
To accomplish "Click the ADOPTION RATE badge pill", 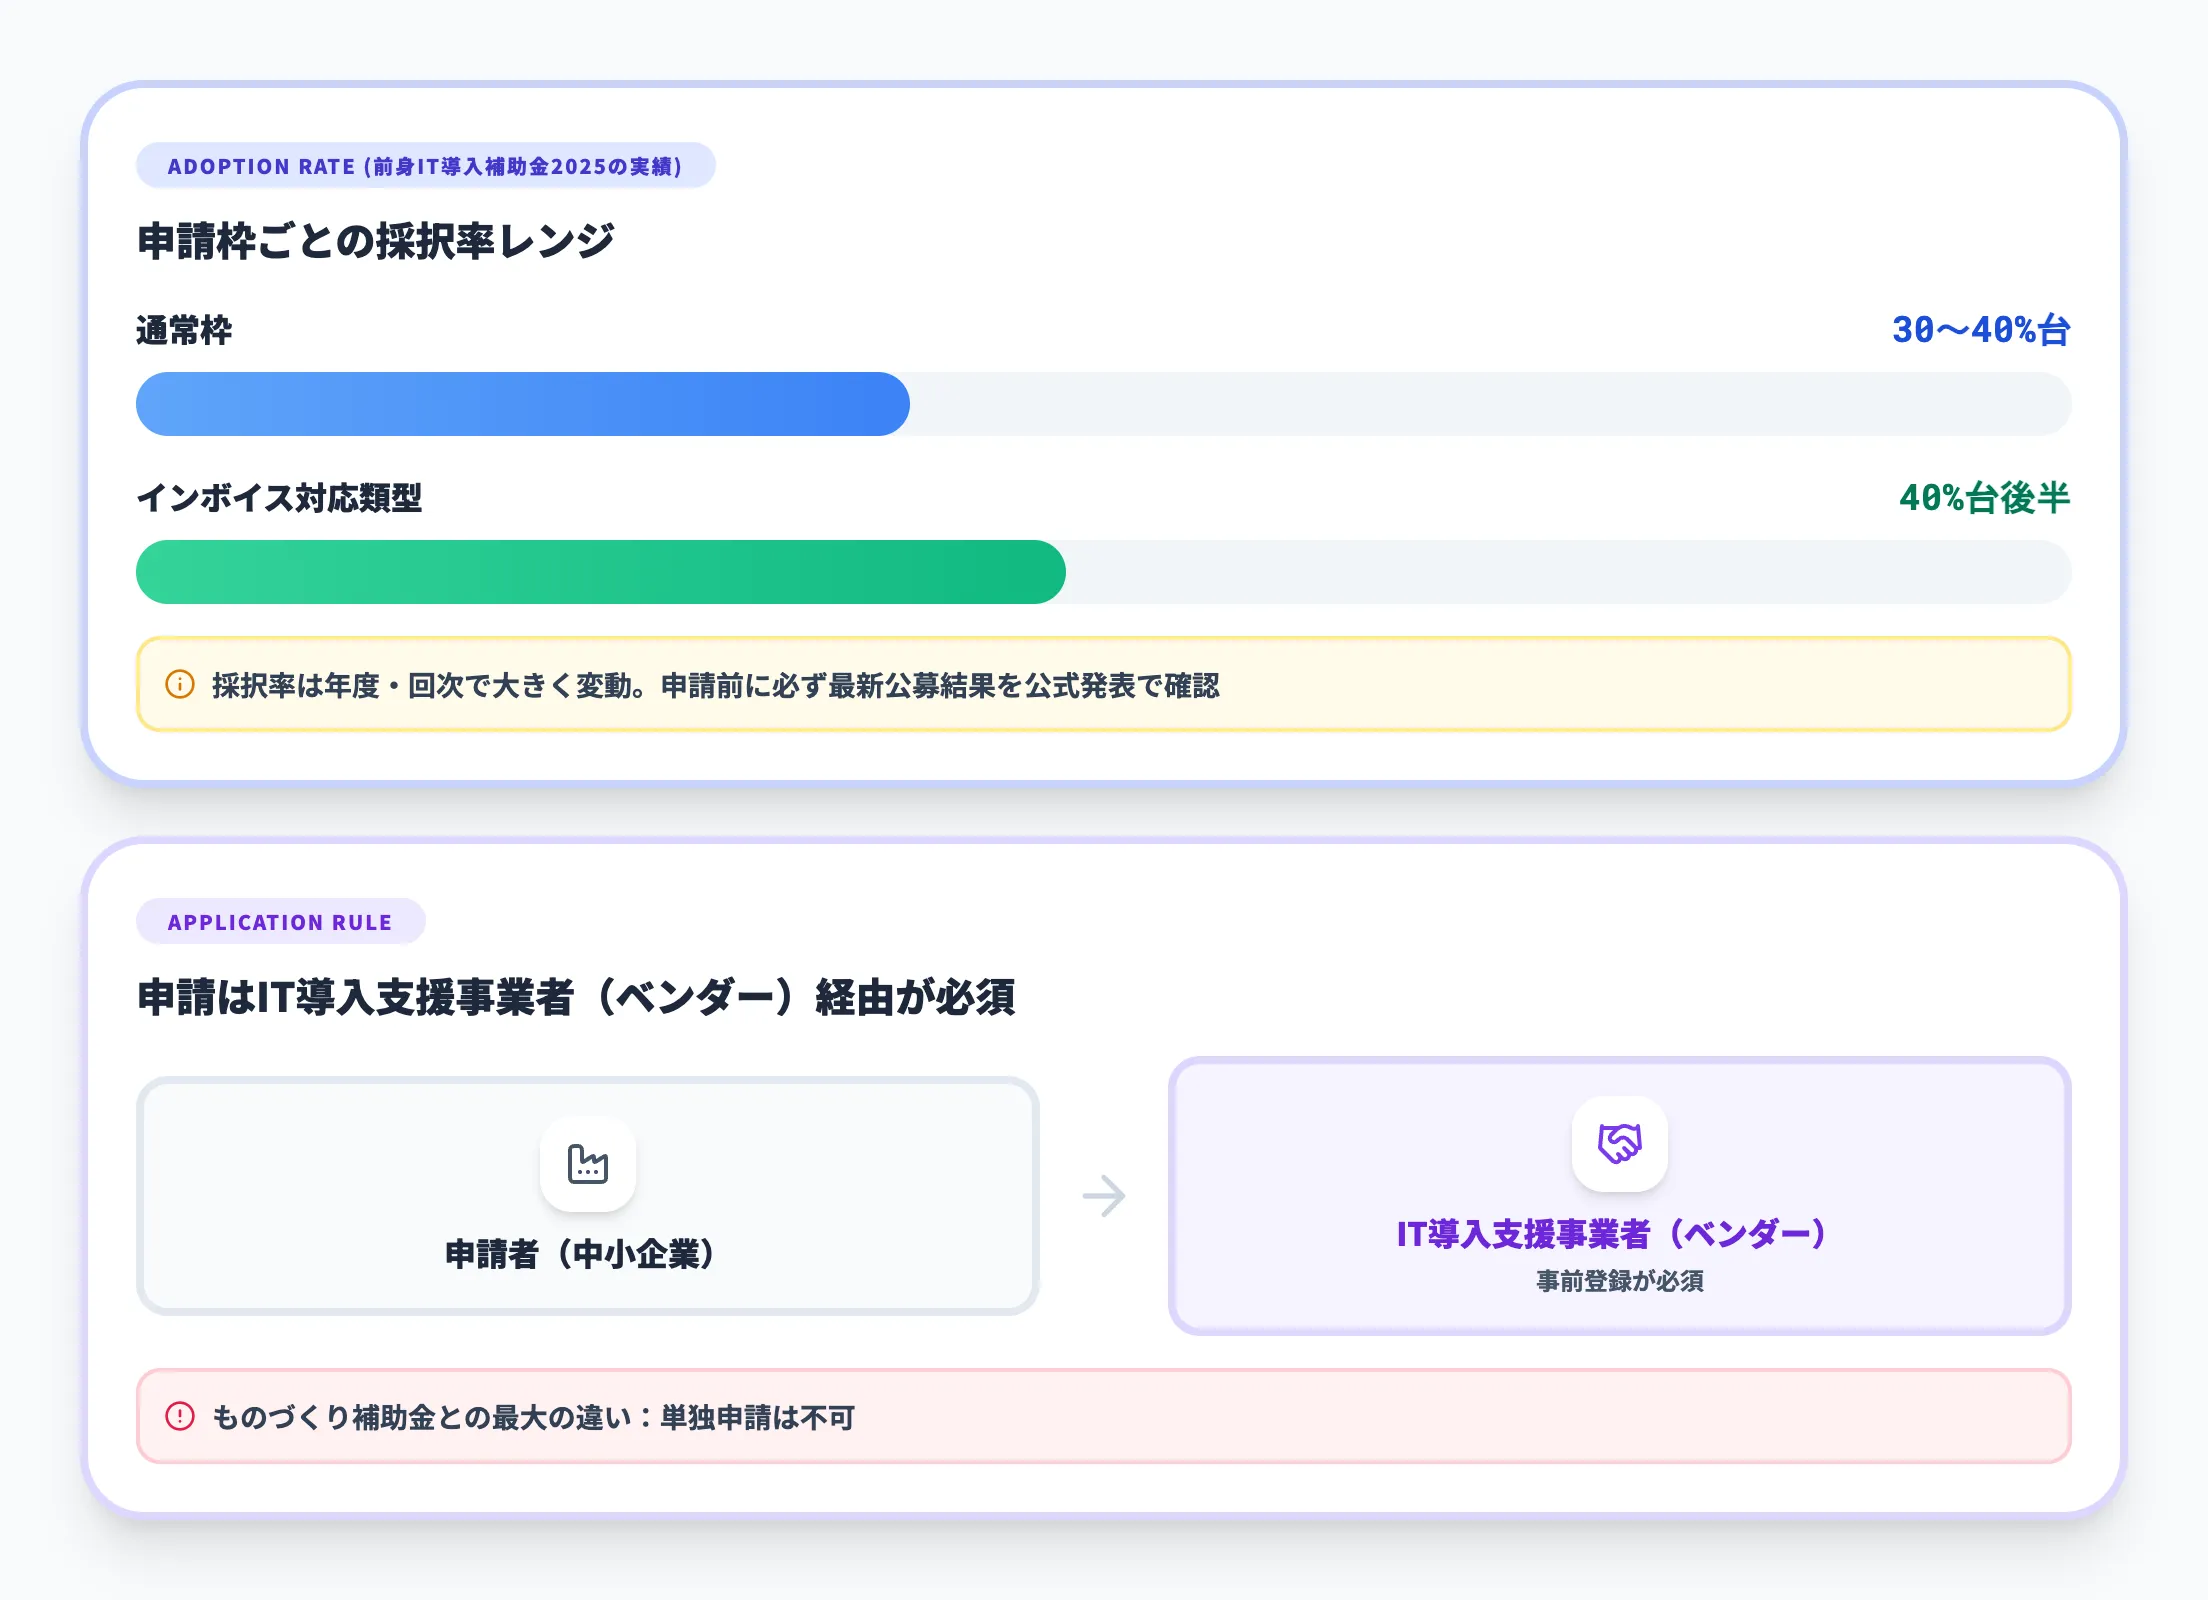I will [424, 167].
